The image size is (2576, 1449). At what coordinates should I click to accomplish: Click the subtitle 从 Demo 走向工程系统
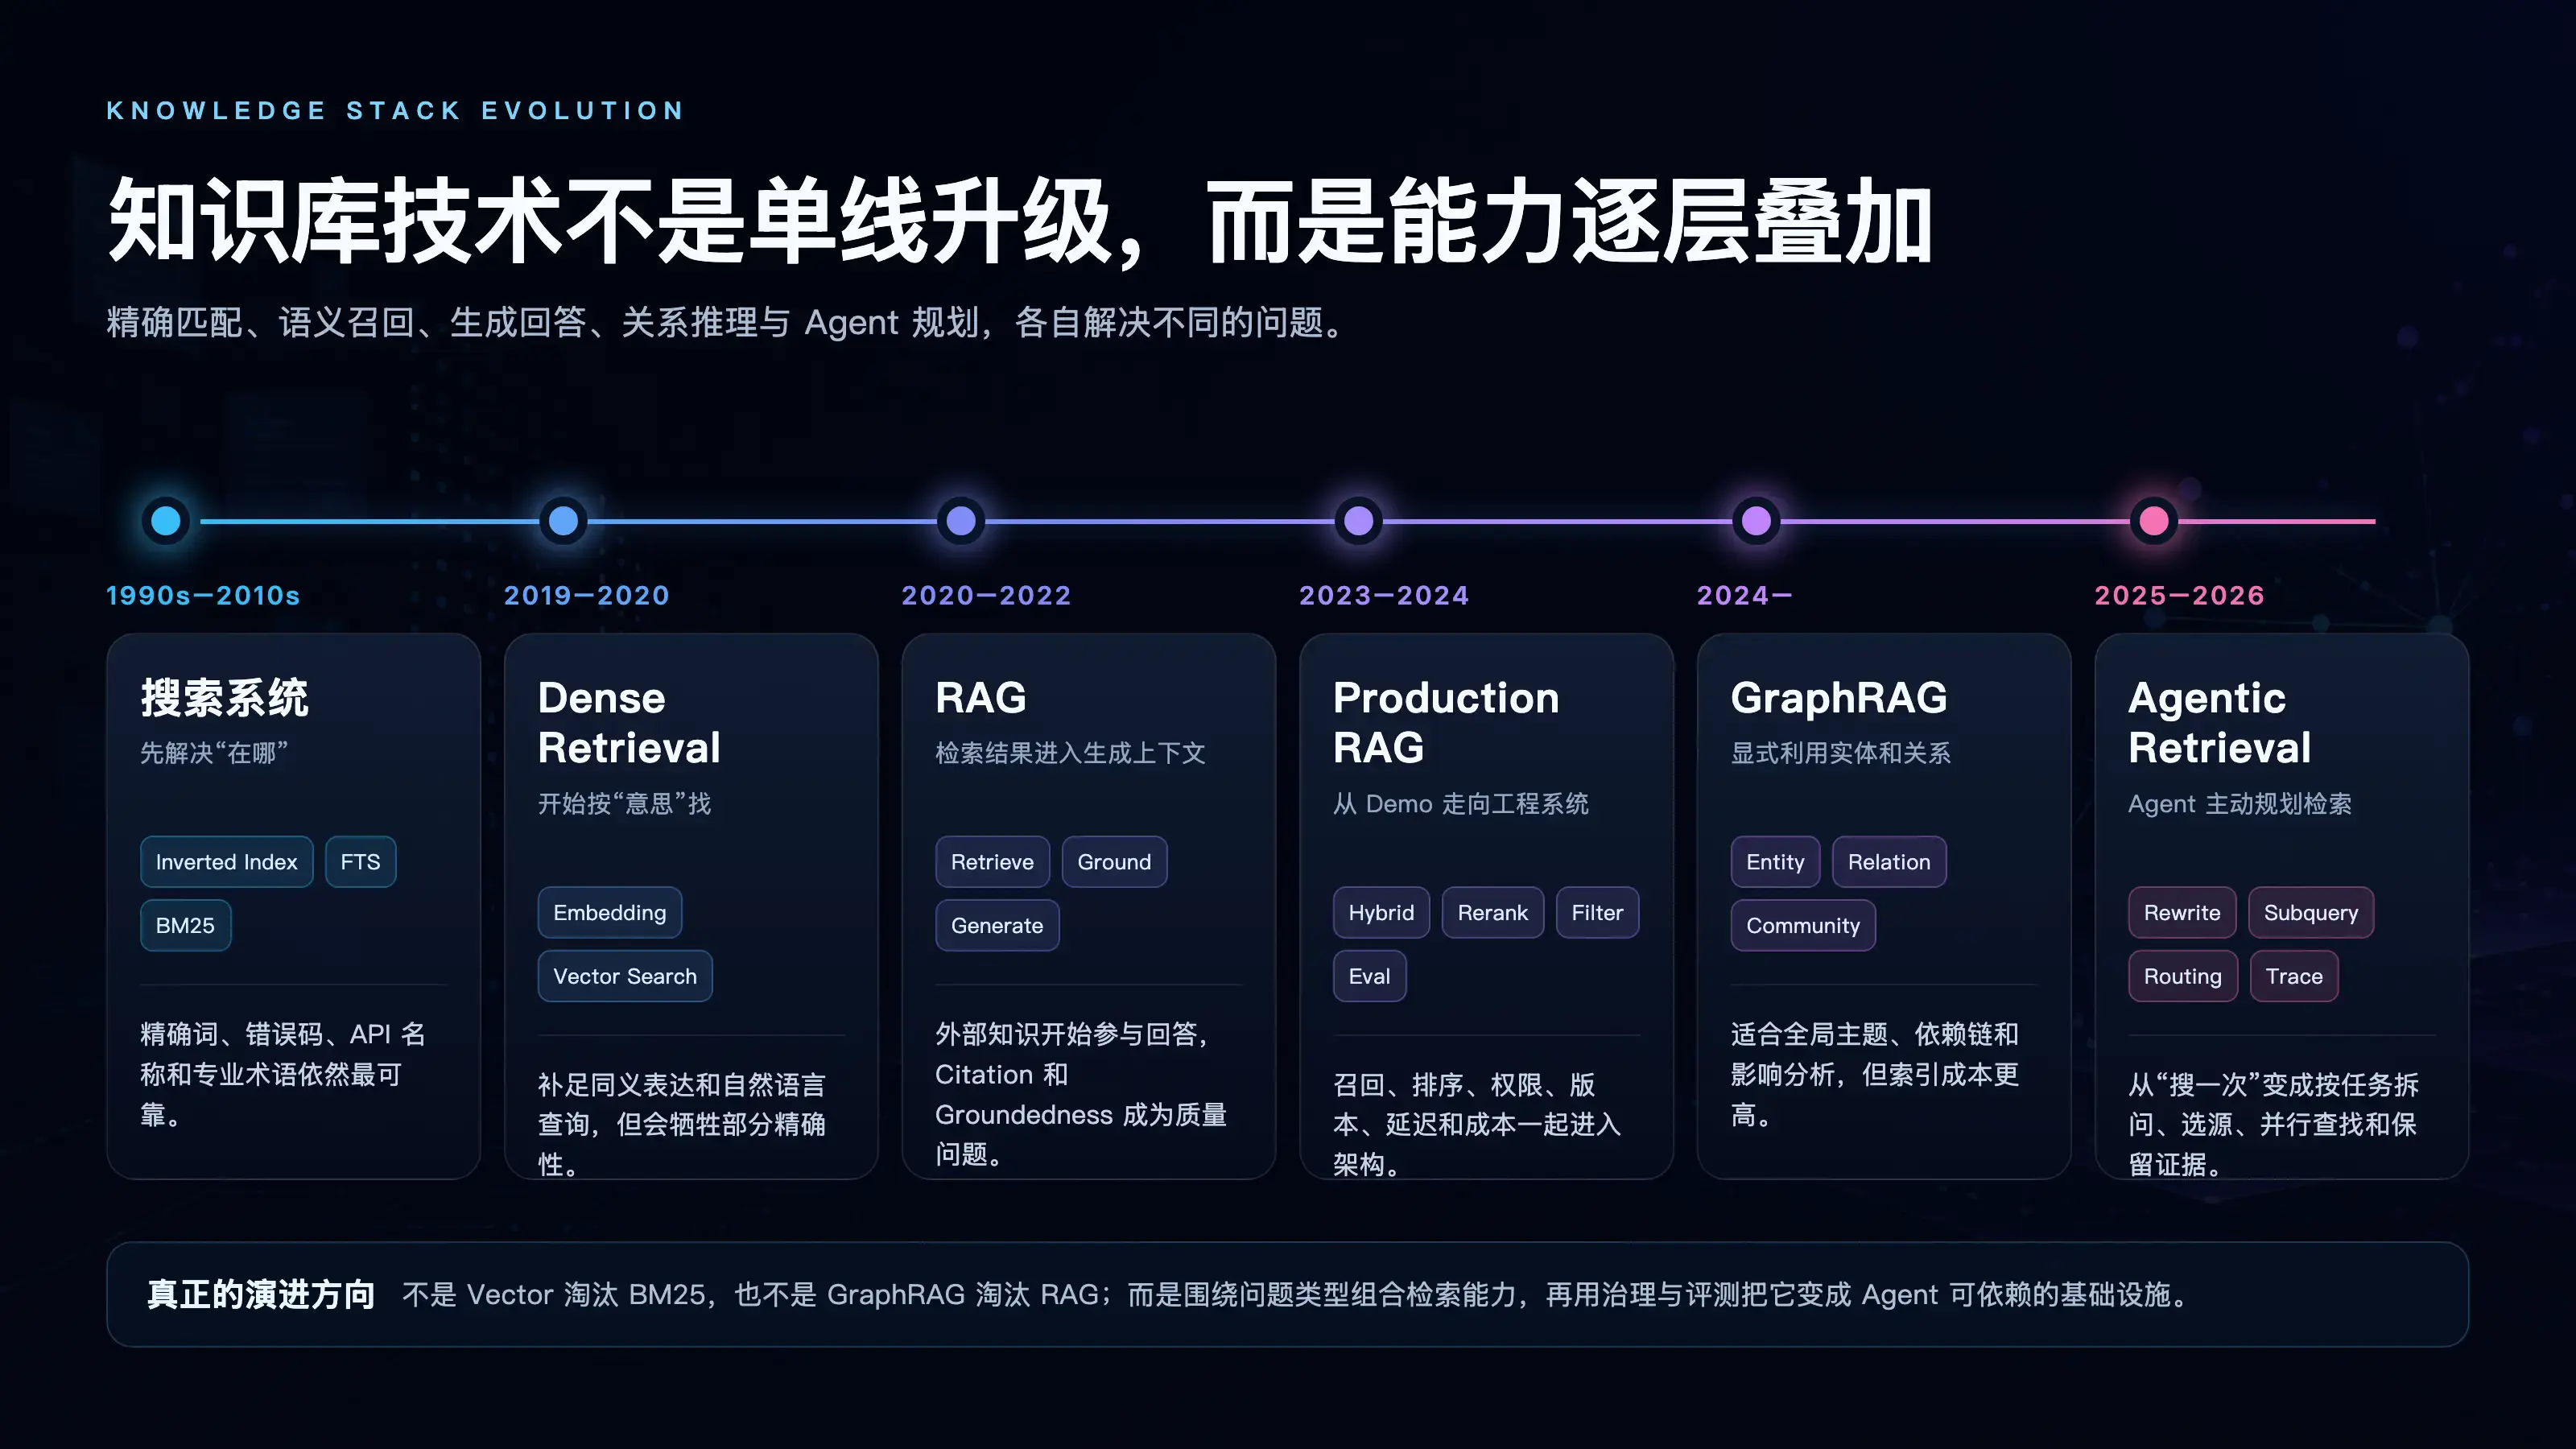(x=1460, y=804)
